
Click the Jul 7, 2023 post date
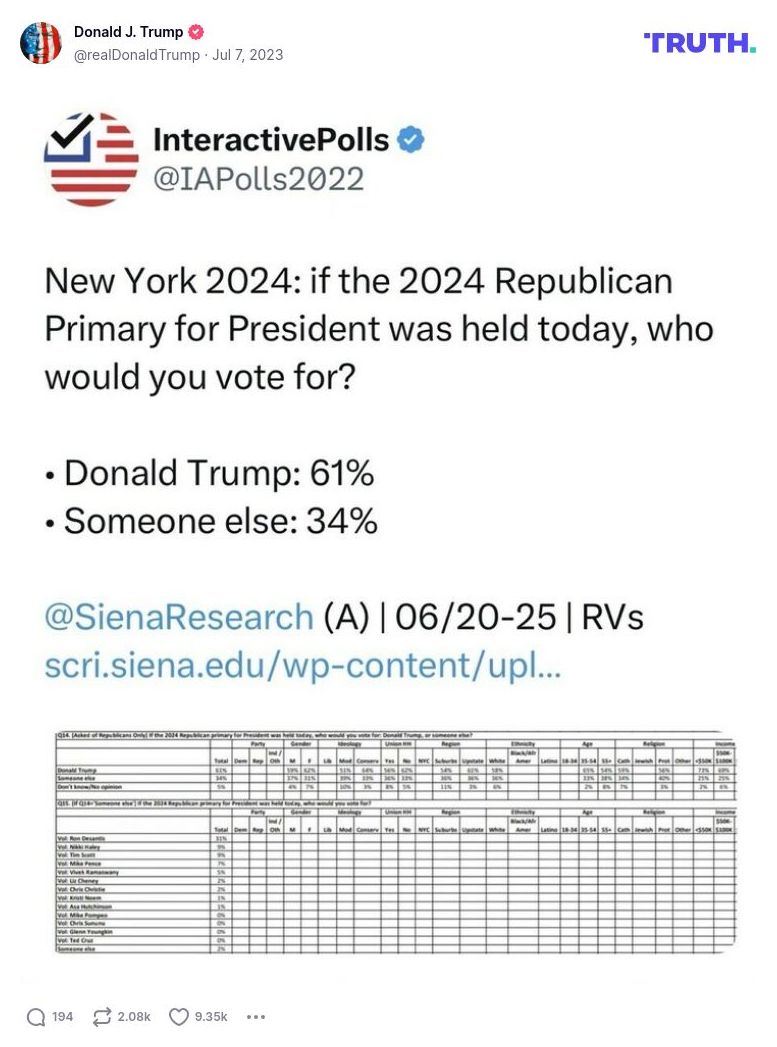(x=247, y=55)
